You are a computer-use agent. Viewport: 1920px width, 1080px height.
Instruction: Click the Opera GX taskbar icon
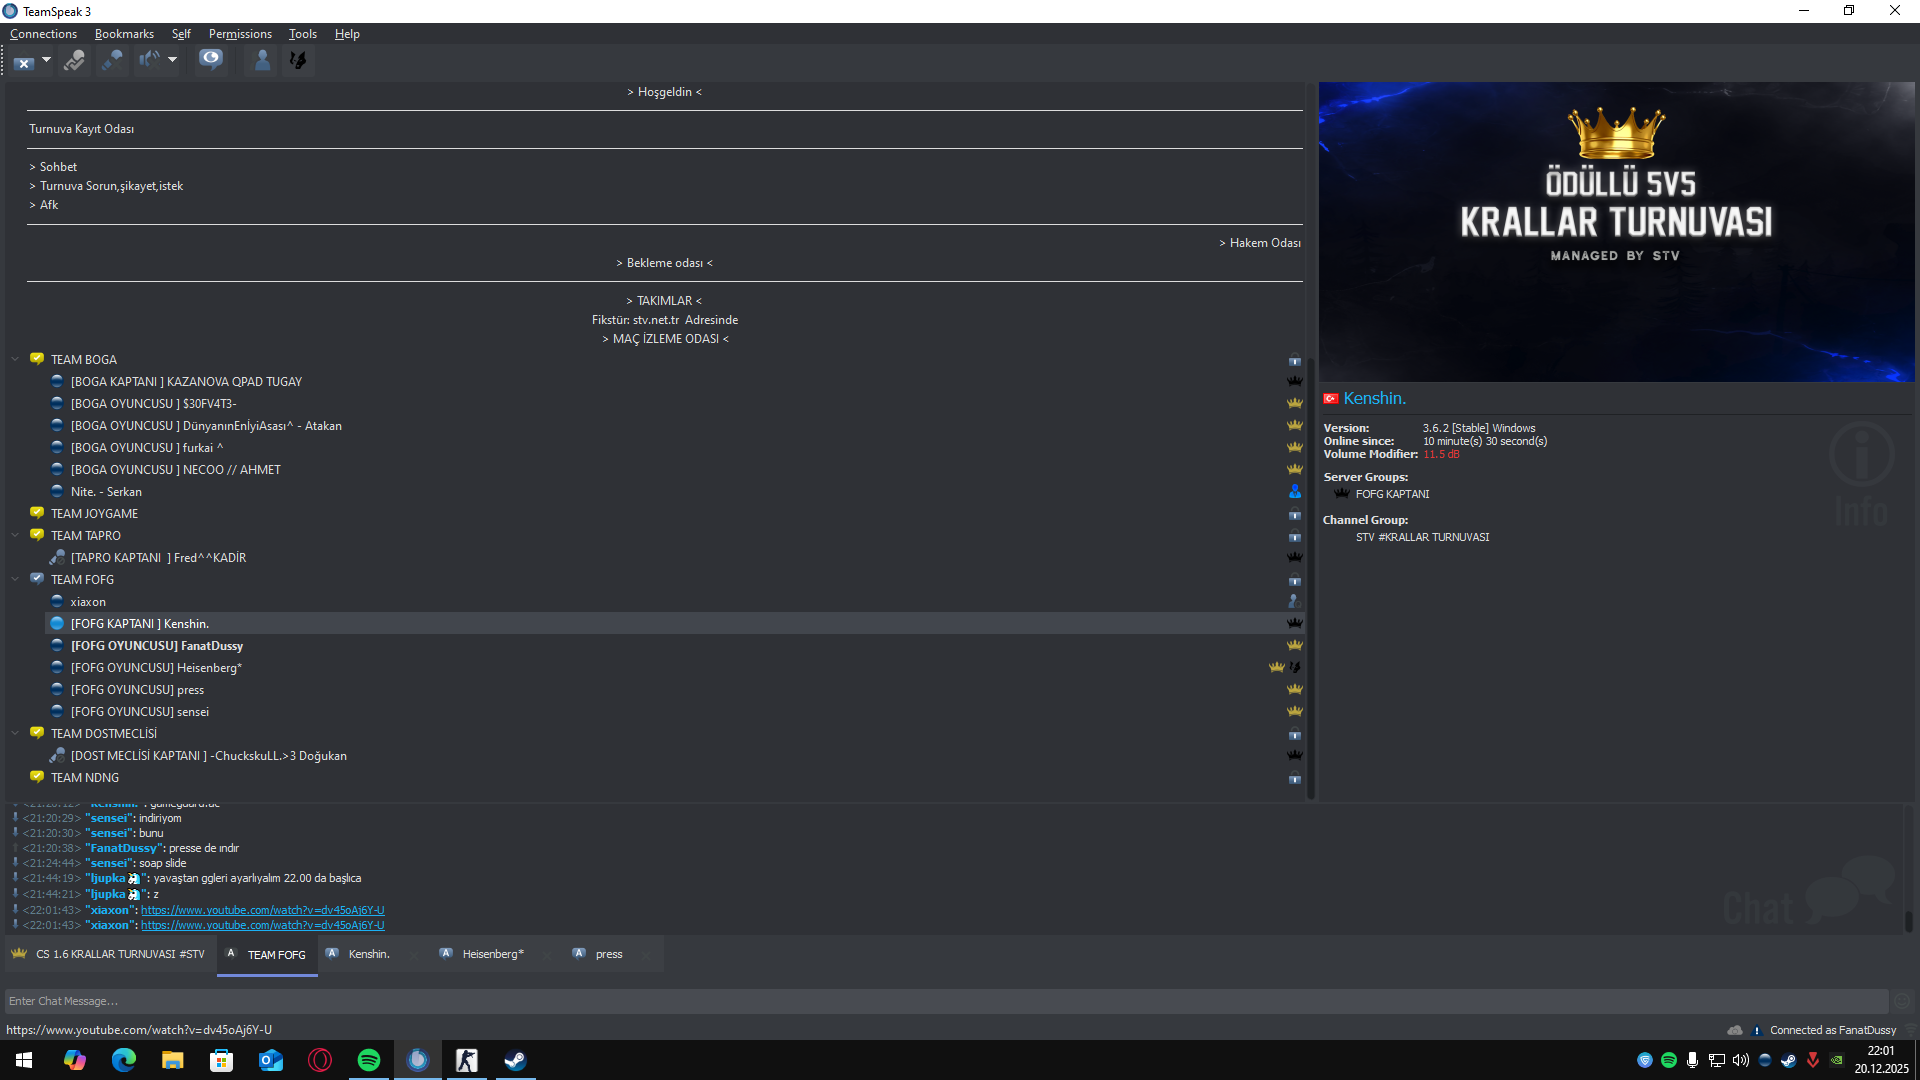tap(320, 1060)
